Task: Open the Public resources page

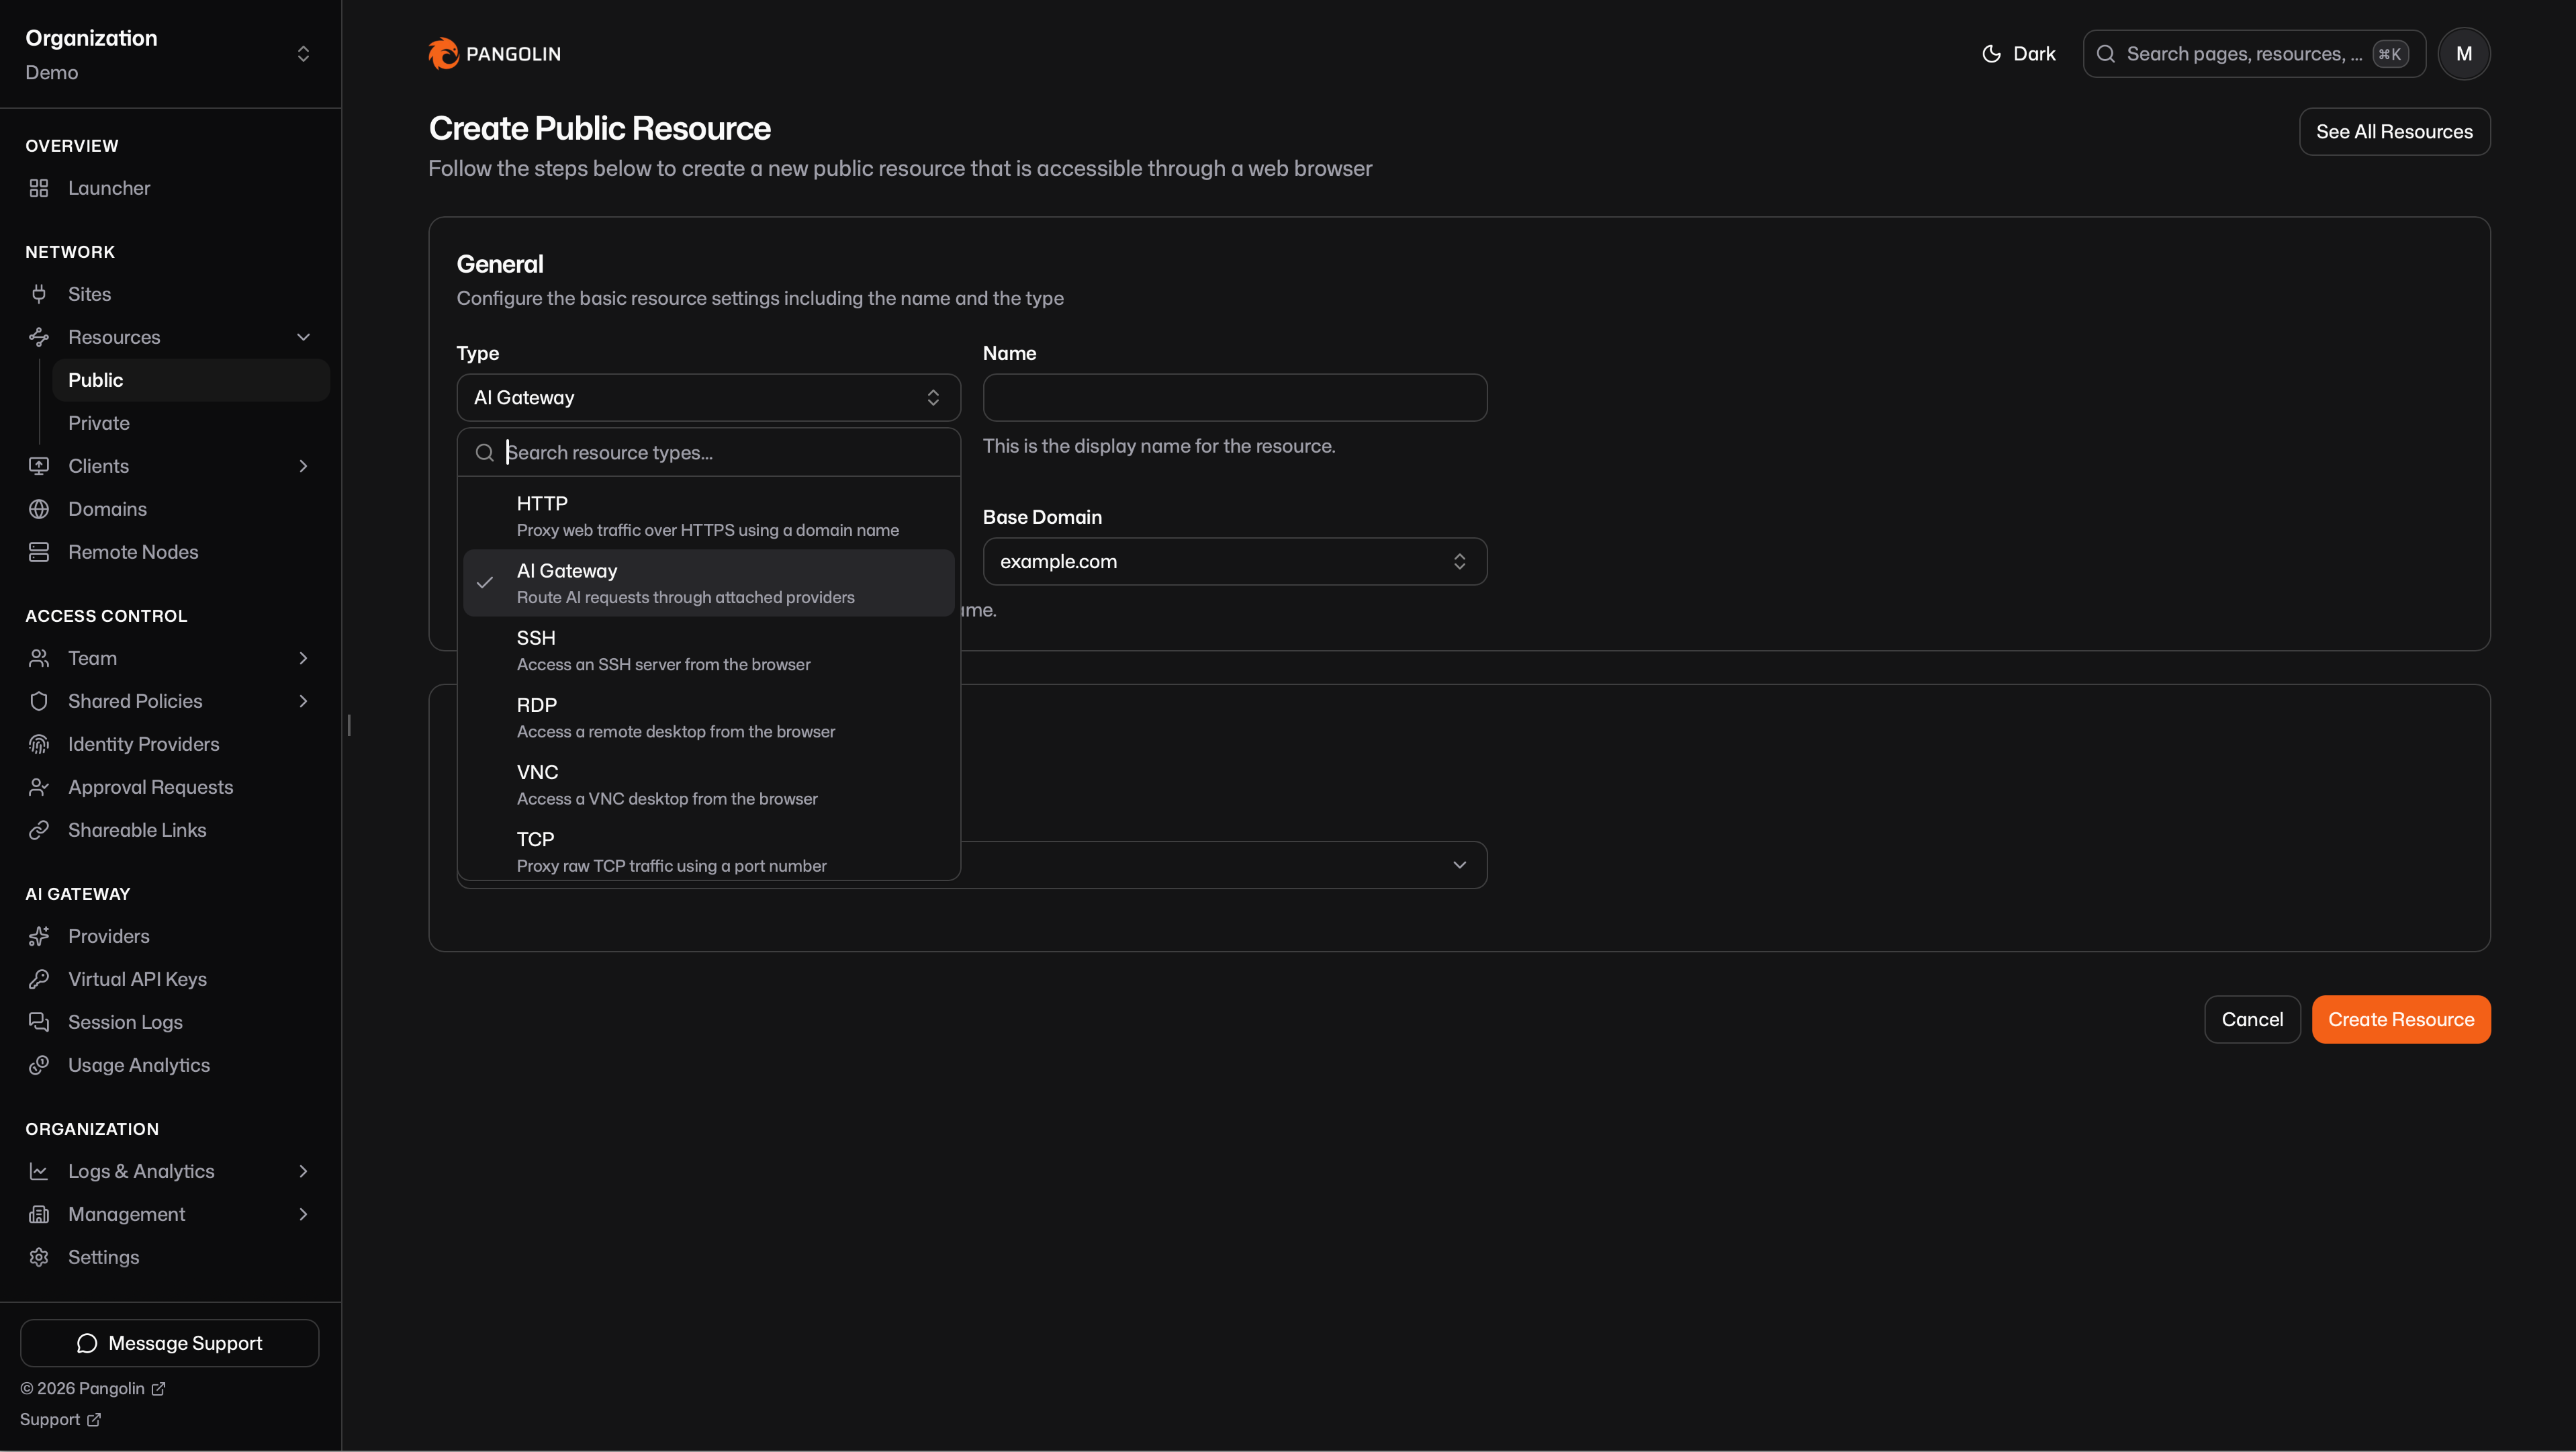Action: tap(190, 380)
